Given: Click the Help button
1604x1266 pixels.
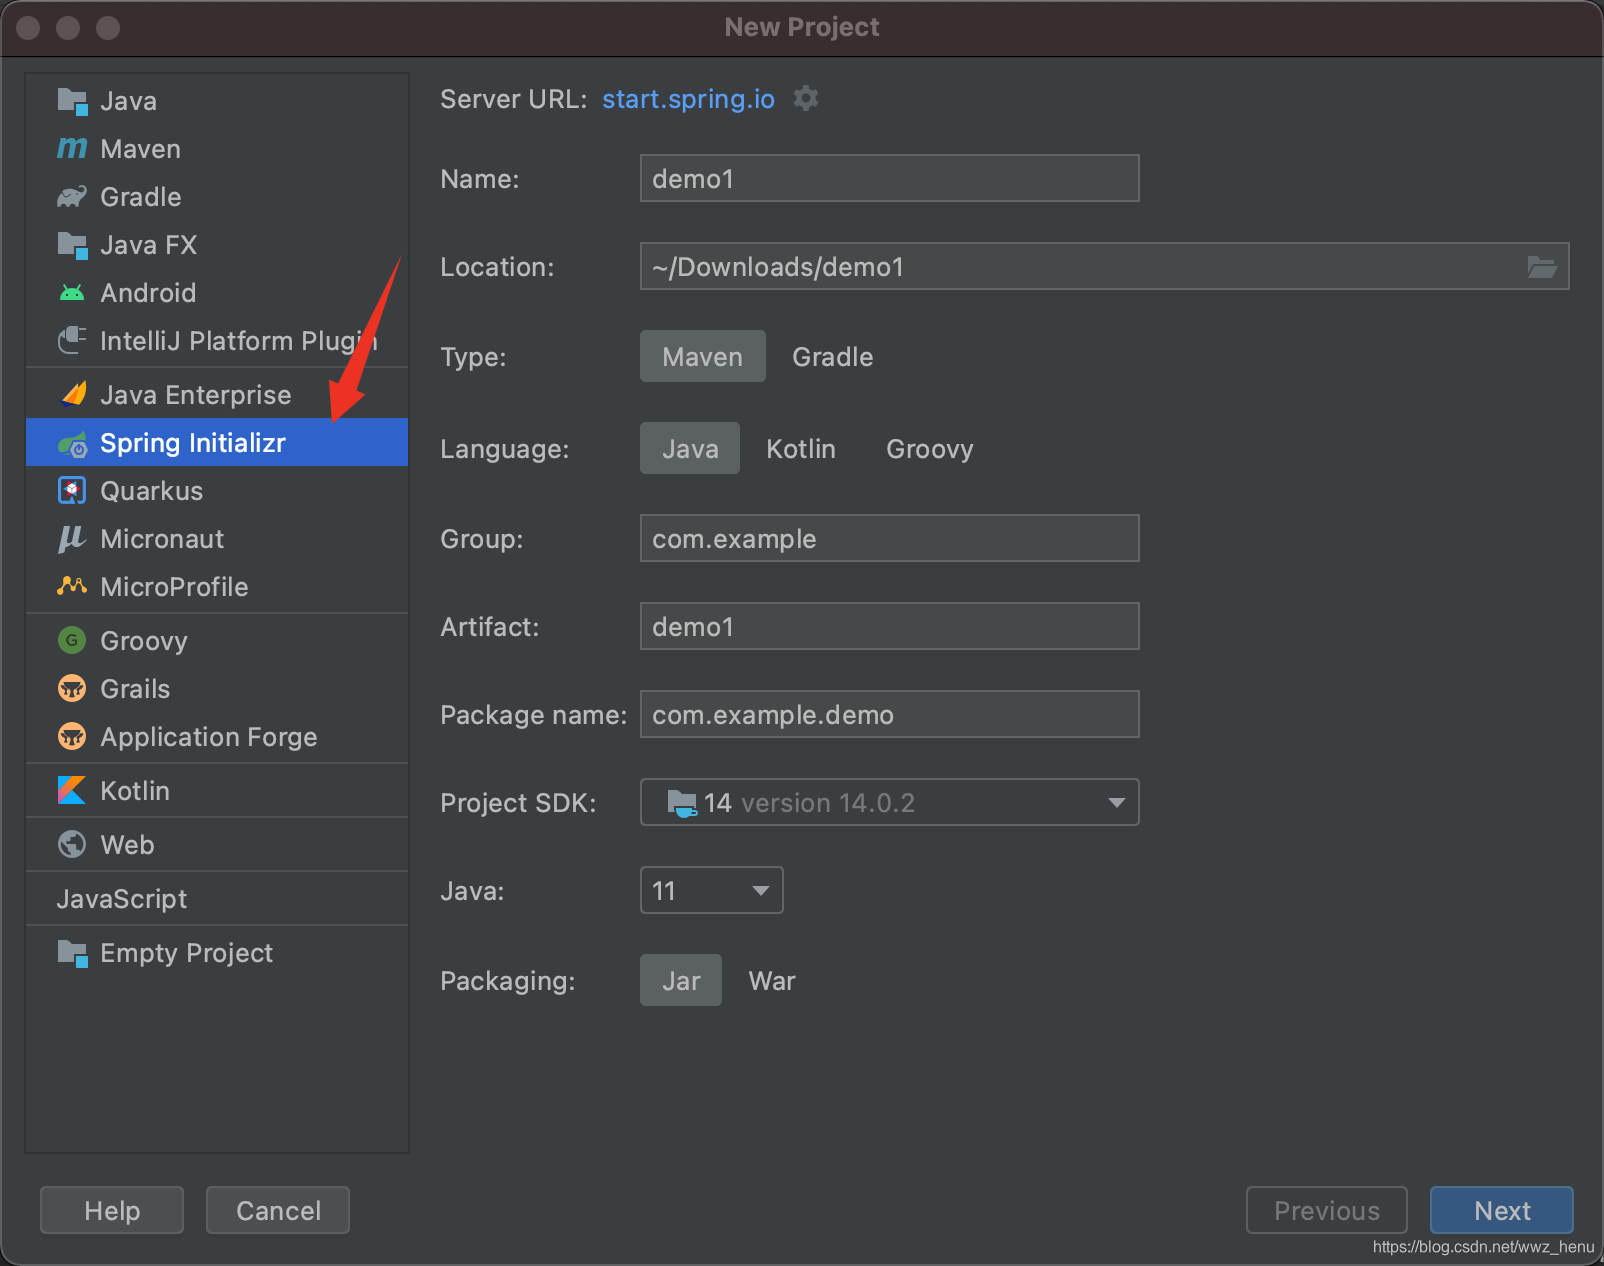Looking at the screenshot, I should point(112,1211).
